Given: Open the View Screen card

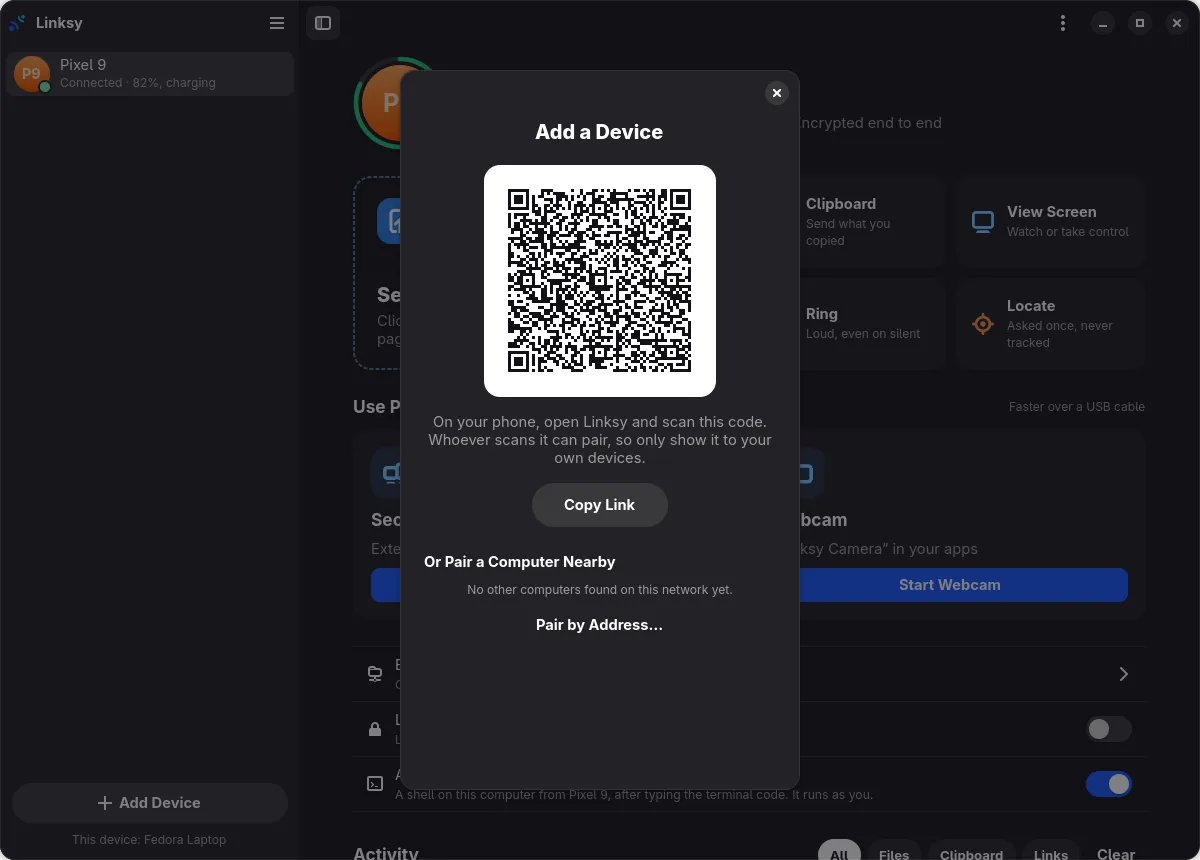Looking at the screenshot, I should [x=1050, y=221].
